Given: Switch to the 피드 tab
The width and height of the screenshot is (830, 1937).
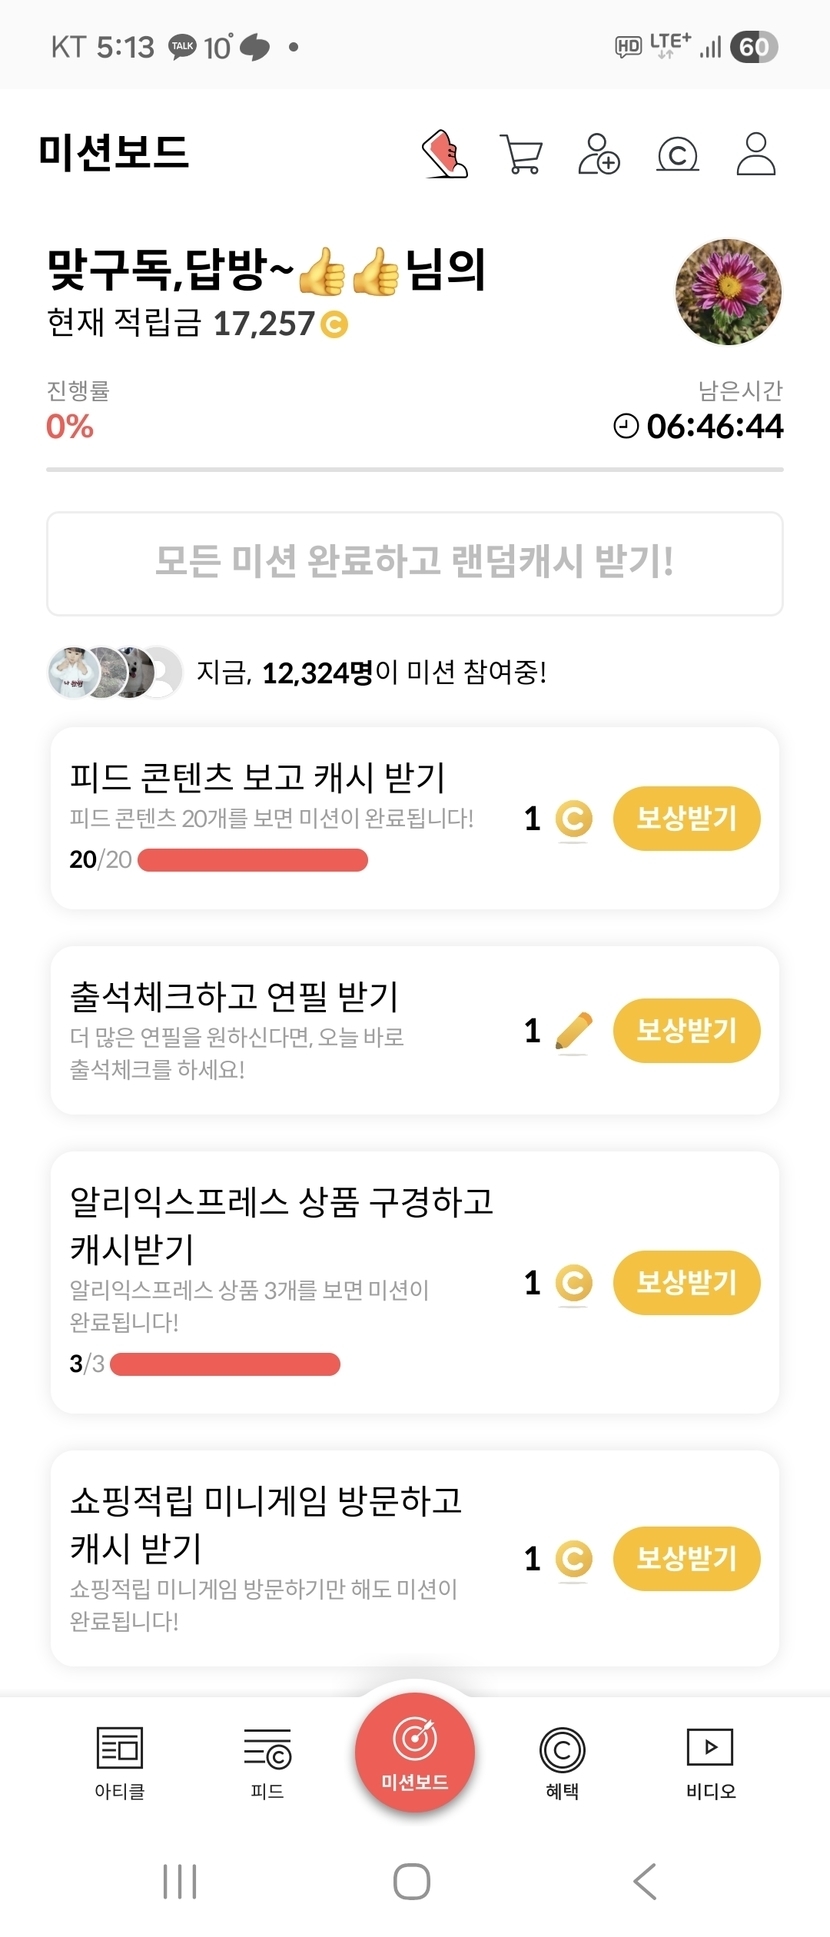Looking at the screenshot, I should click(x=267, y=1762).
